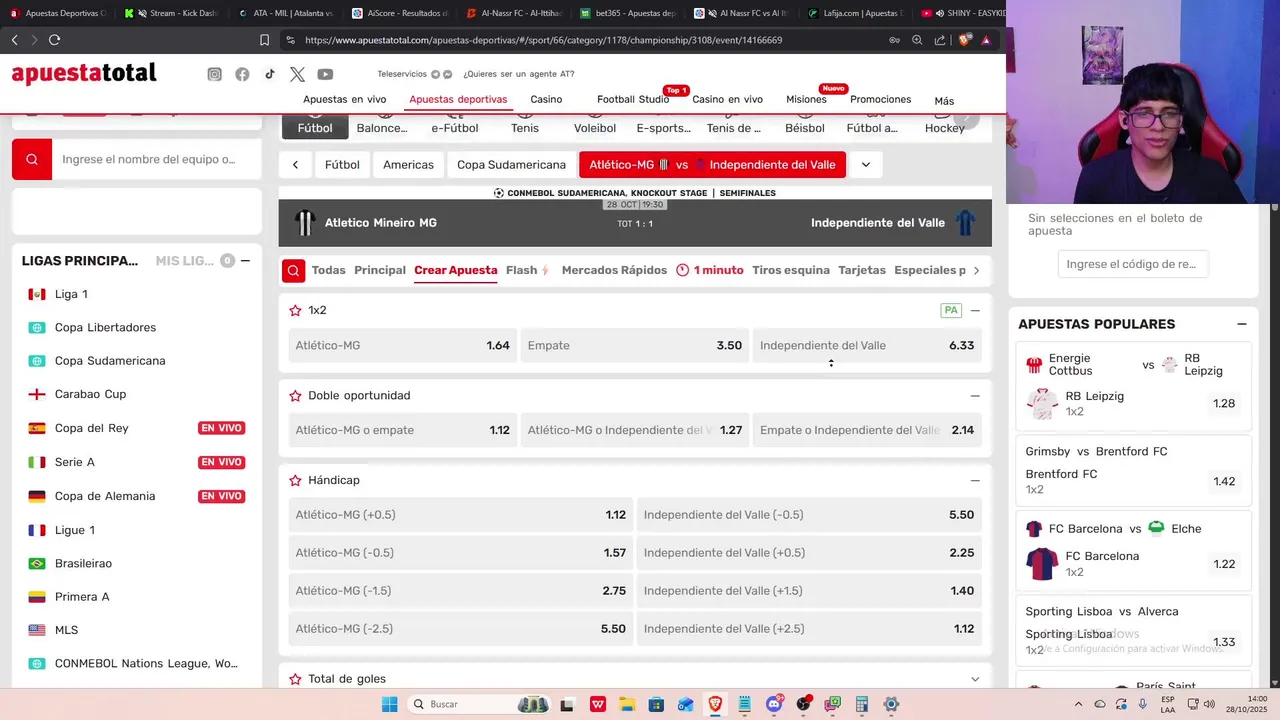Open the Brave shields lion icon
This screenshot has width=1280, height=720.
tap(964, 40)
